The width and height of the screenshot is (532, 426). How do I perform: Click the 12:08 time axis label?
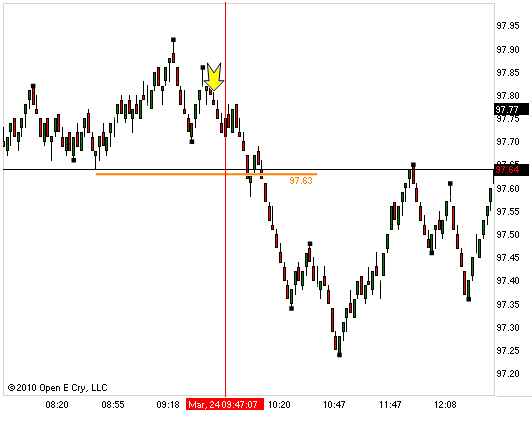click(x=445, y=405)
